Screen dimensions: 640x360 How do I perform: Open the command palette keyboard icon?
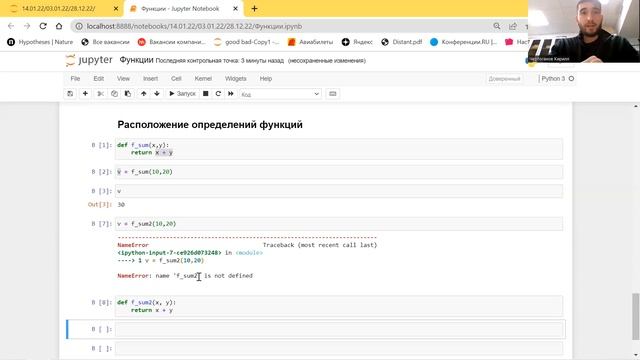[x=333, y=94]
